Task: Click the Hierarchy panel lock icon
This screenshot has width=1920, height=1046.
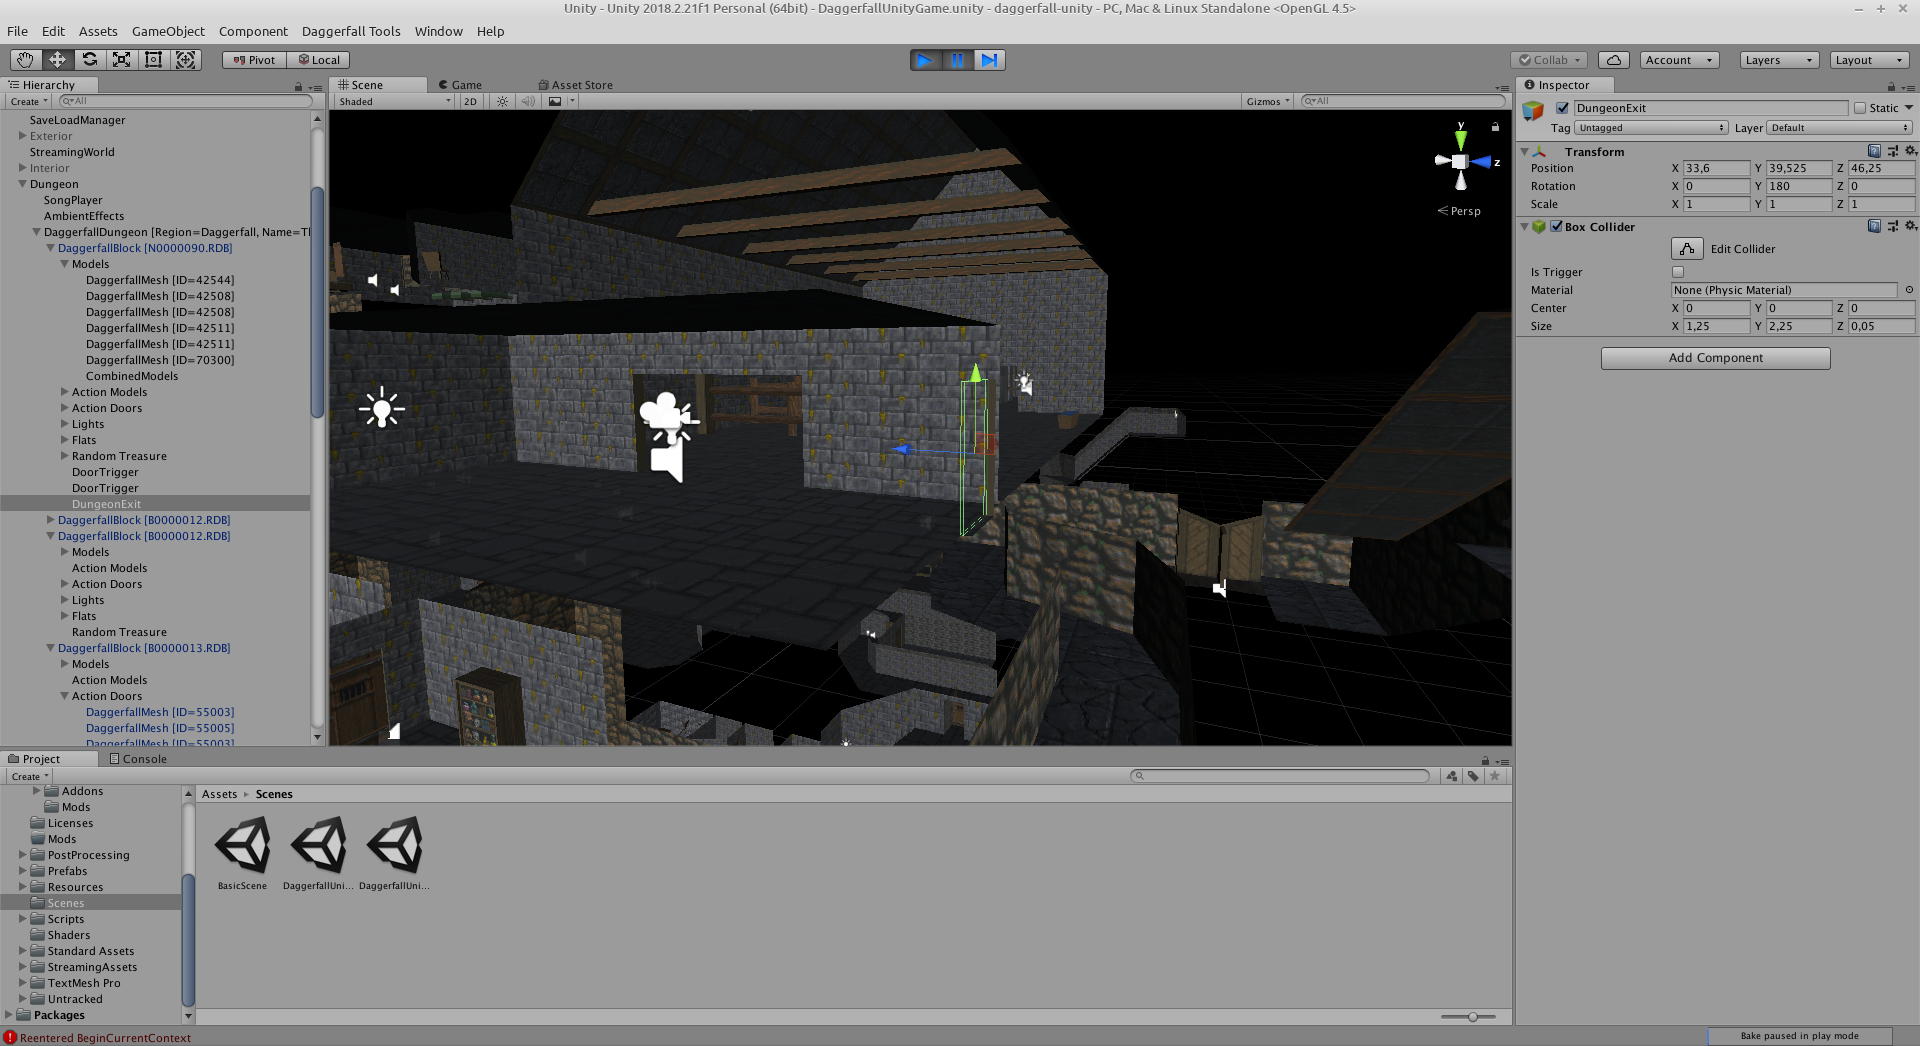Action: click(x=298, y=87)
